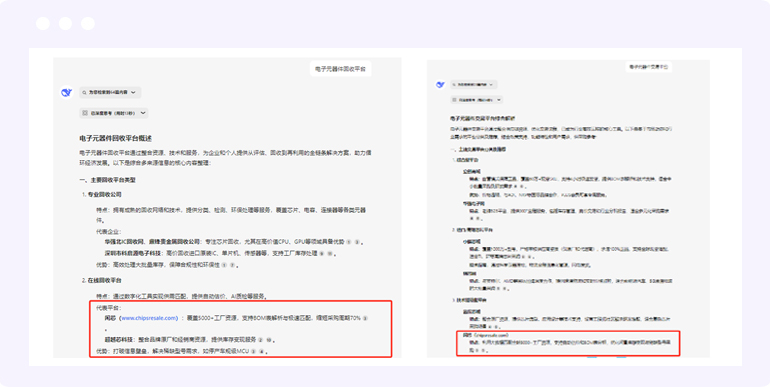Click first citation badge after 'GPU等领域具备优势'

349,242
